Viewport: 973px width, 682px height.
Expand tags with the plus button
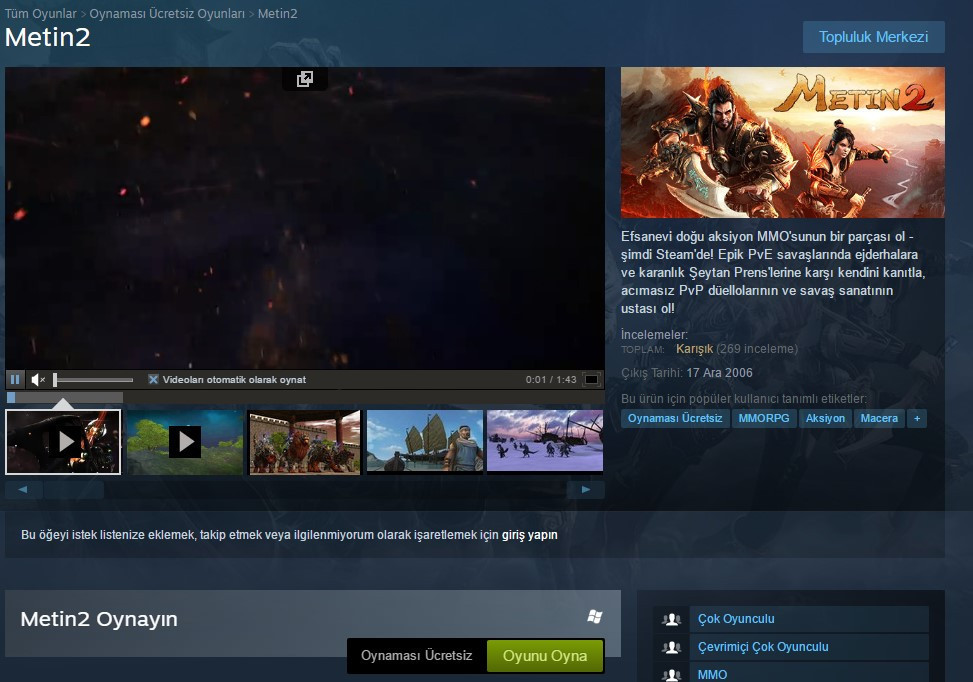coord(916,418)
